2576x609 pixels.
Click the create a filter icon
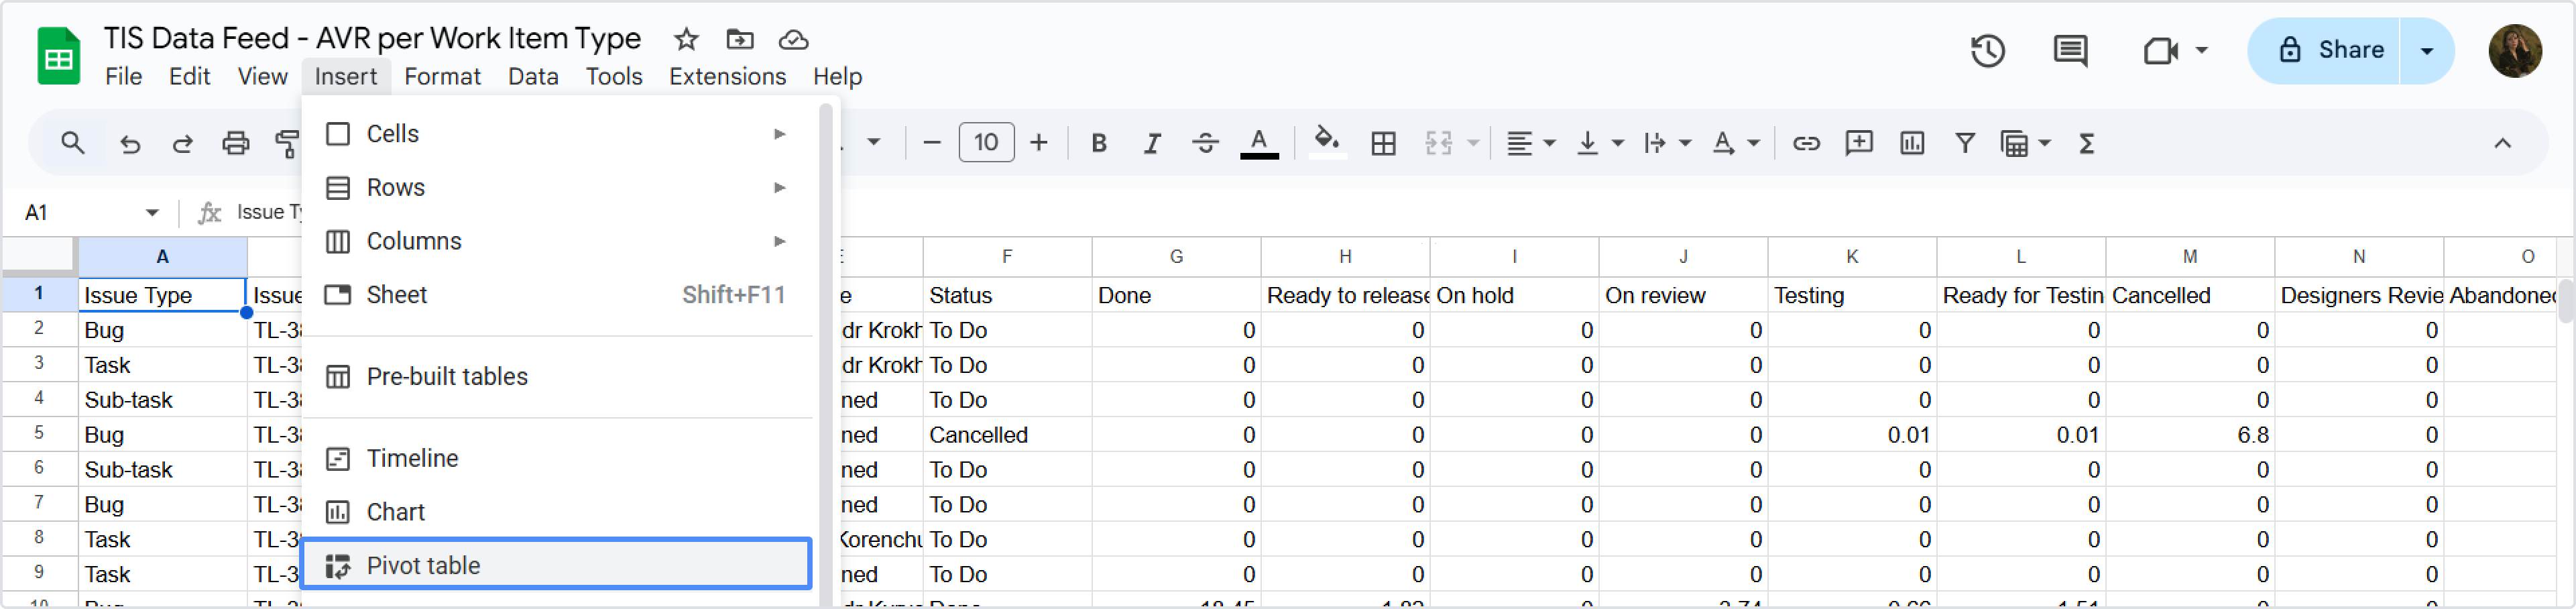click(1964, 144)
